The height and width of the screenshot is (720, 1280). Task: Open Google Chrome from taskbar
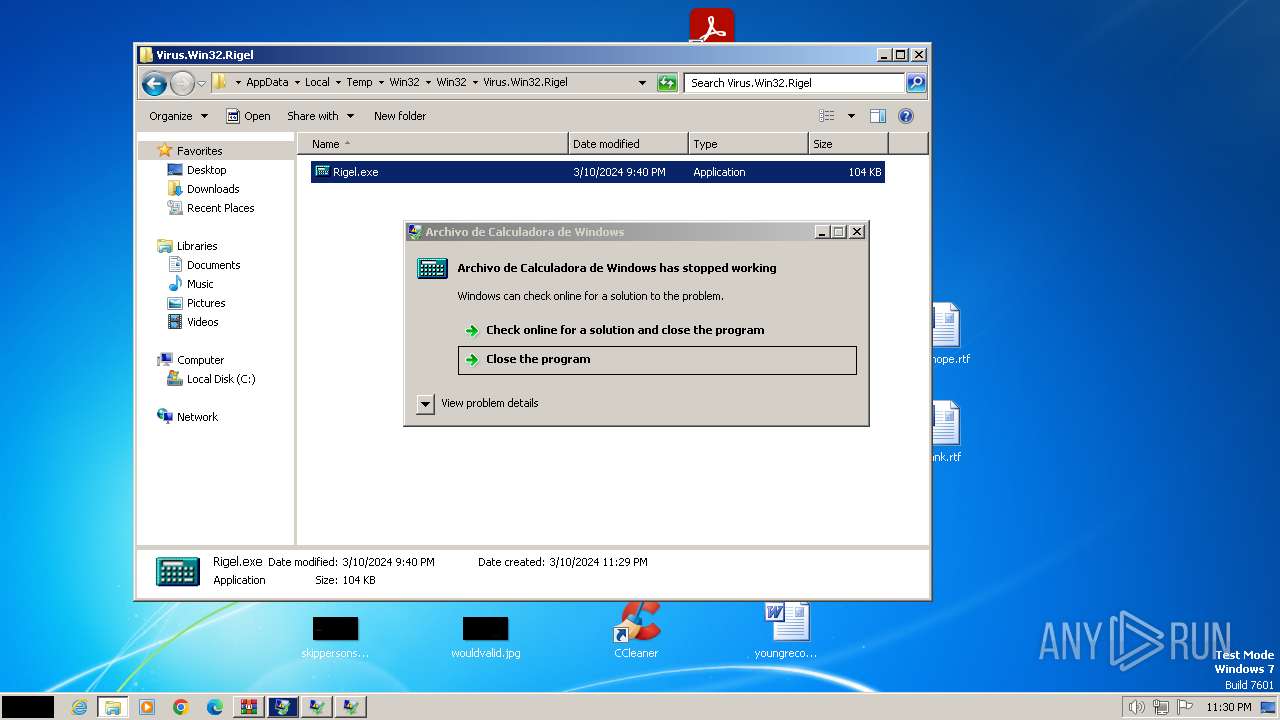click(181, 707)
